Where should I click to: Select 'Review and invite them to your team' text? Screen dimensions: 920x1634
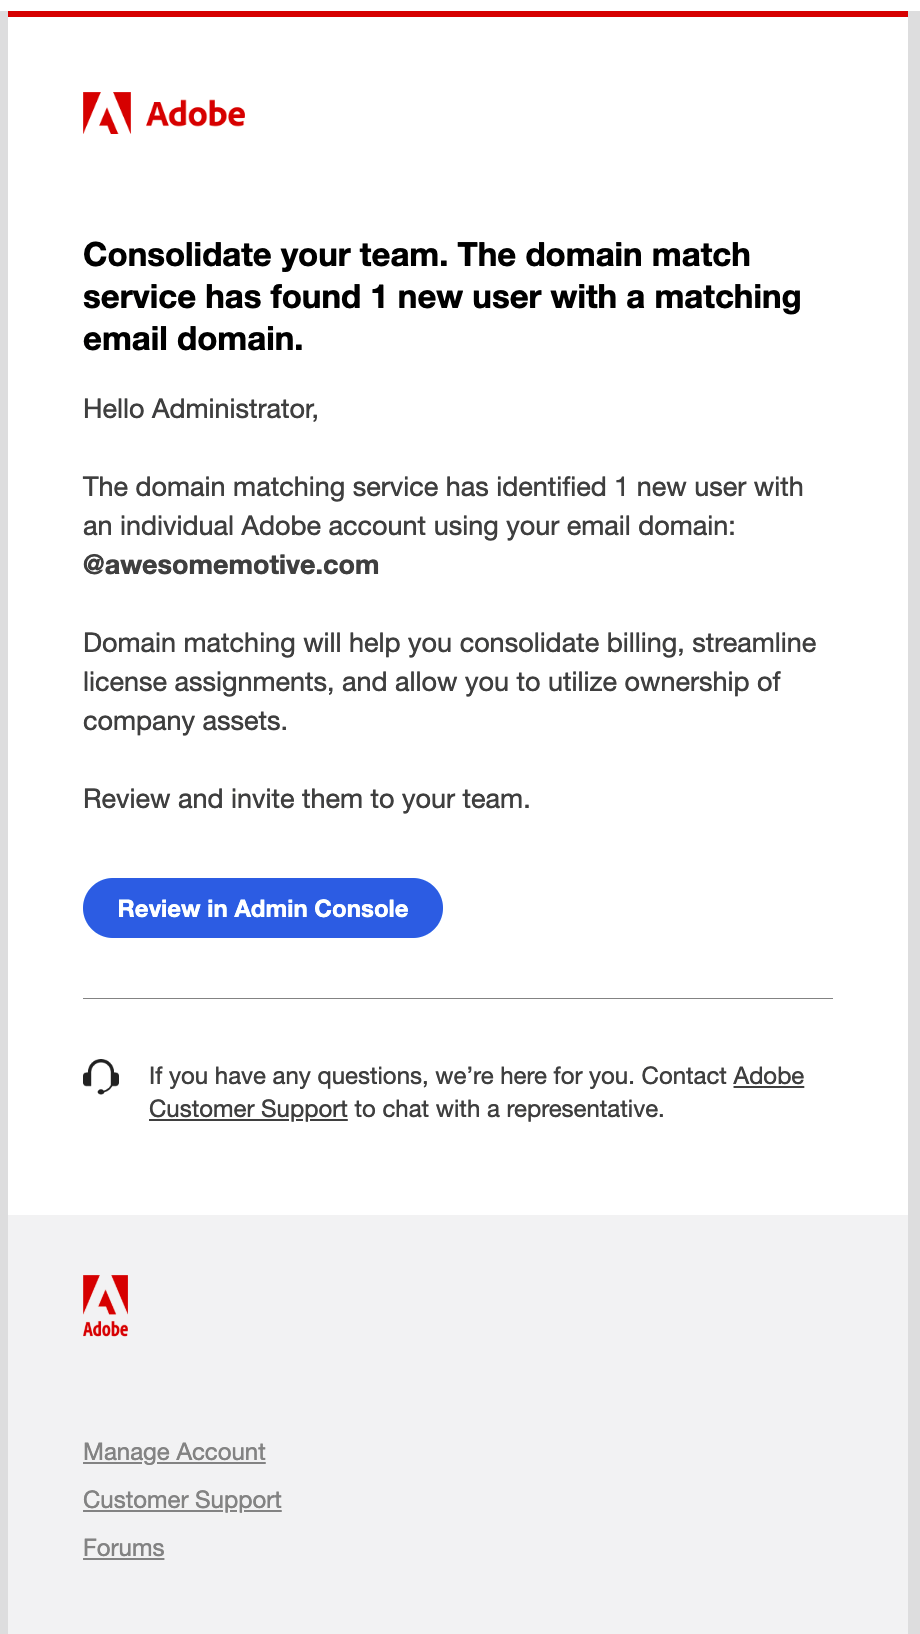307,799
